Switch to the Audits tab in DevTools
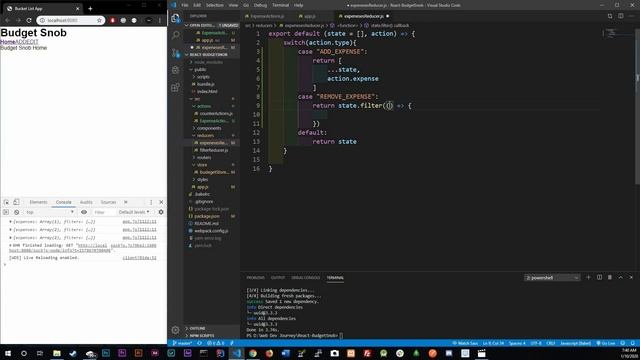This screenshot has width=640, height=360. (x=86, y=202)
